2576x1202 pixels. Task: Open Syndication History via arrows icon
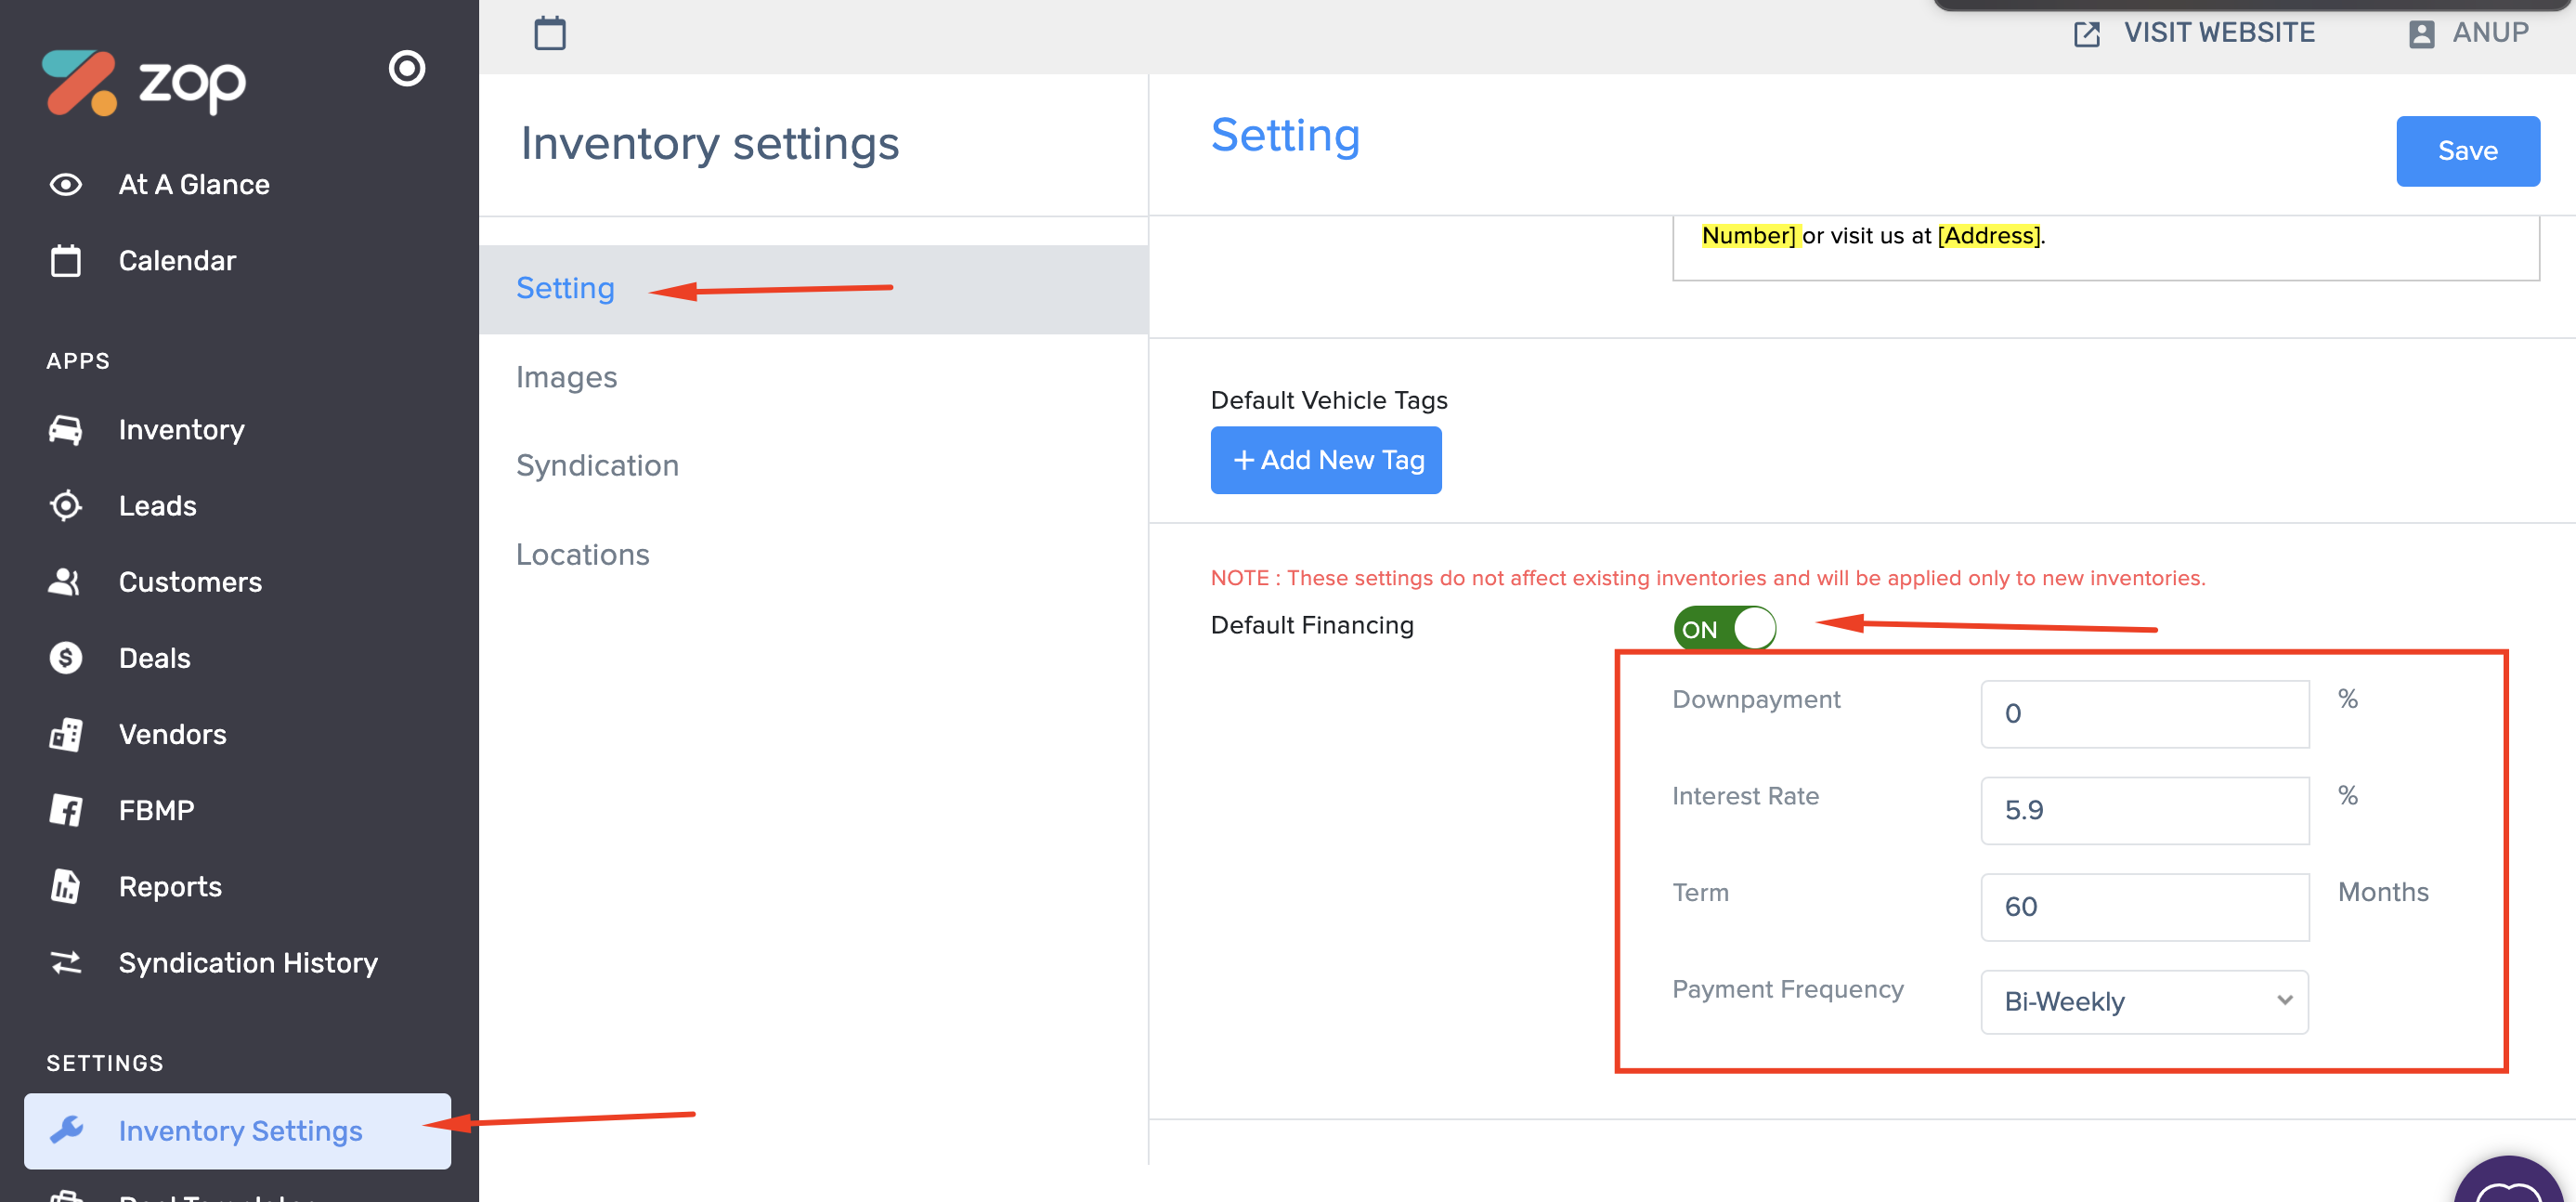point(66,963)
